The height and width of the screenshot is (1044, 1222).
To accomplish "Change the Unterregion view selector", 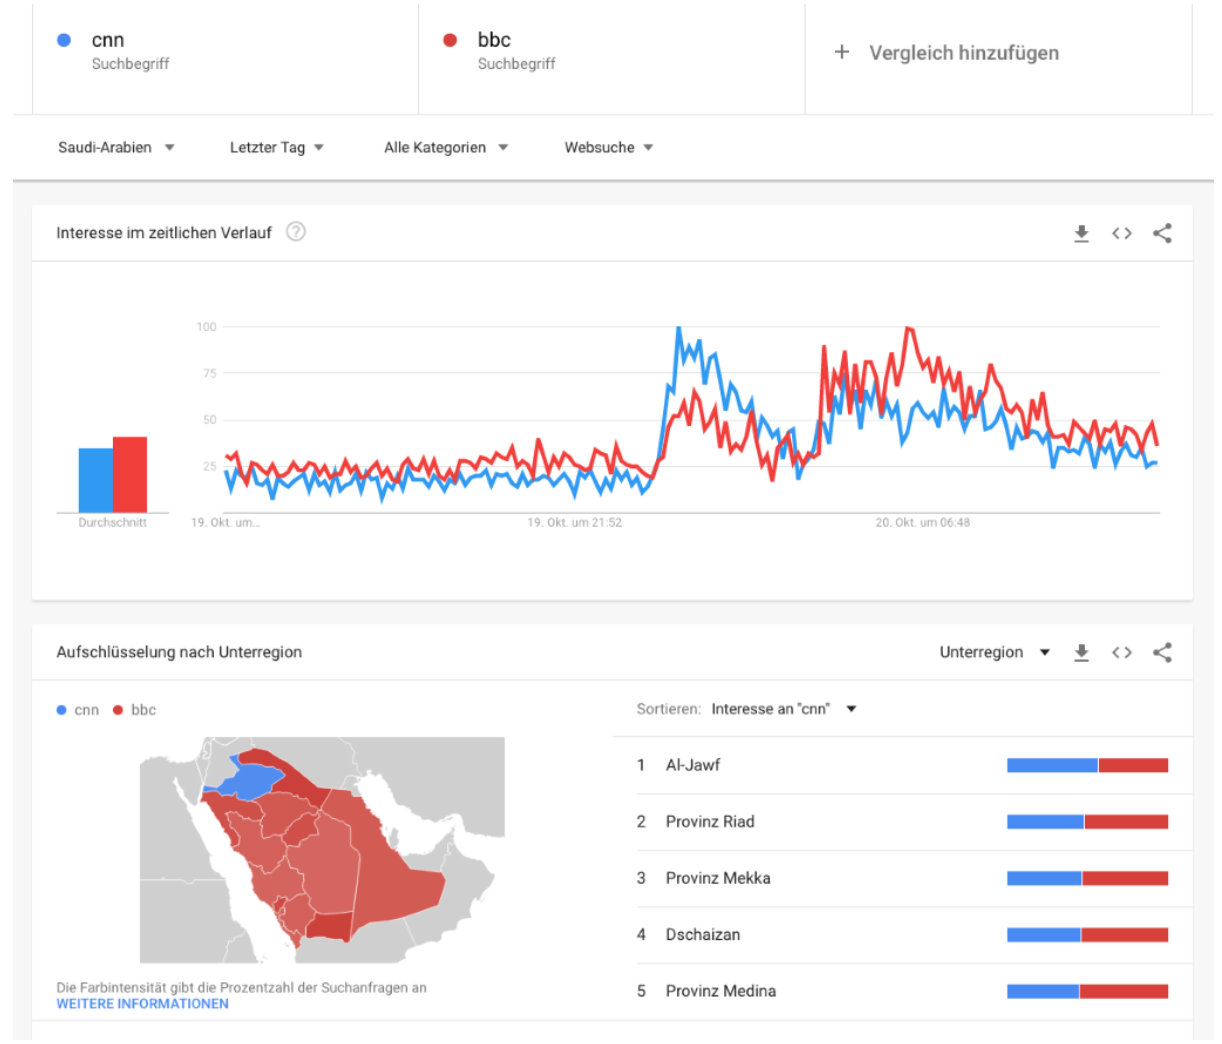I will click(x=994, y=653).
